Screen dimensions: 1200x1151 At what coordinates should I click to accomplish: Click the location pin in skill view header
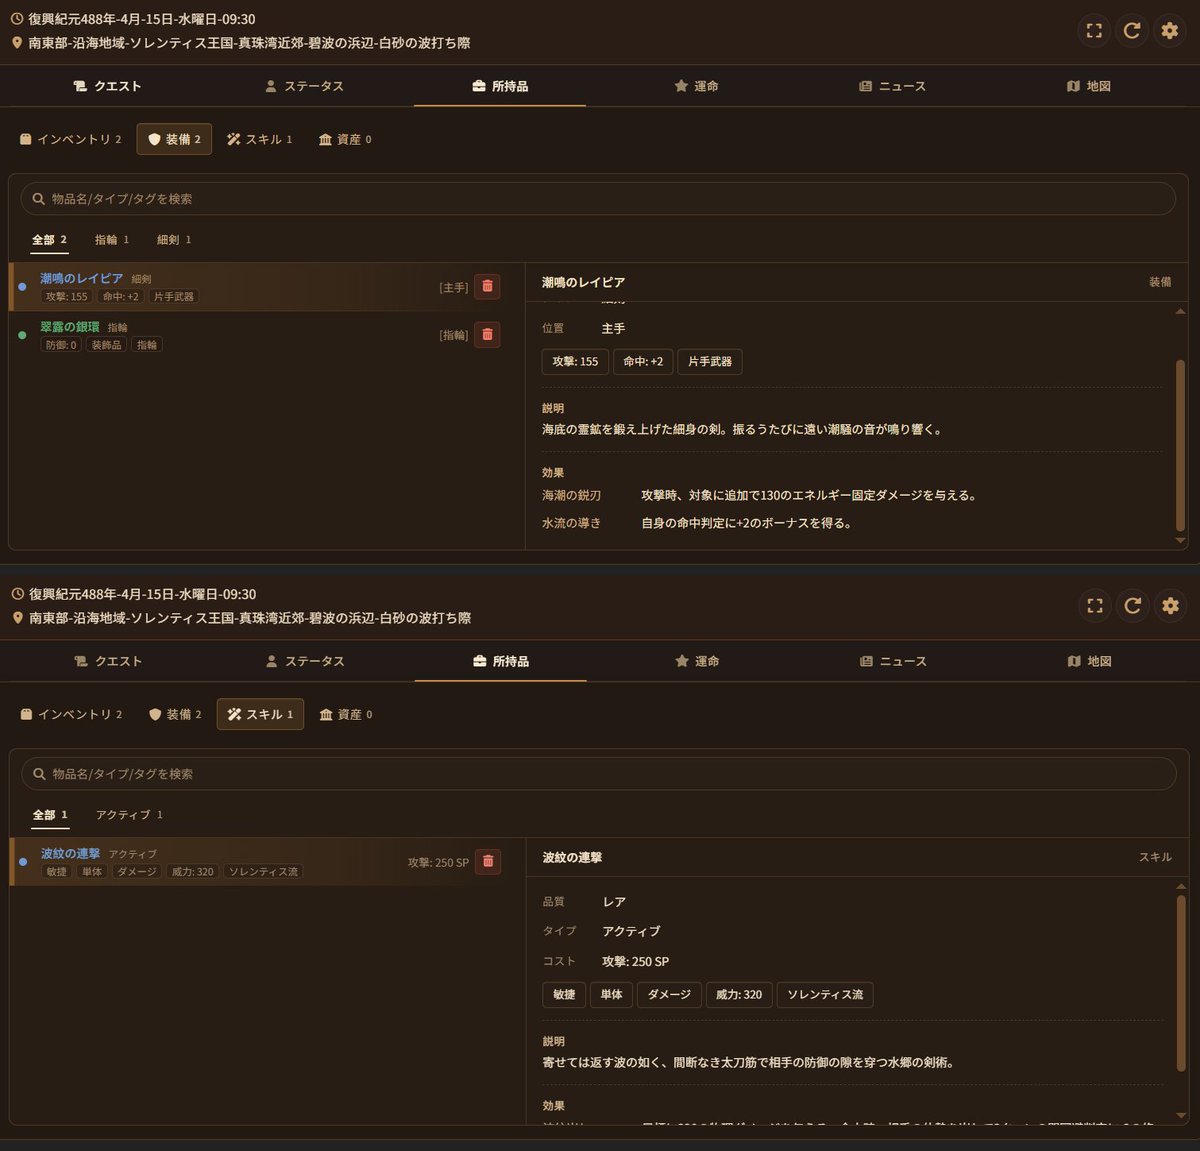pos(18,618)
